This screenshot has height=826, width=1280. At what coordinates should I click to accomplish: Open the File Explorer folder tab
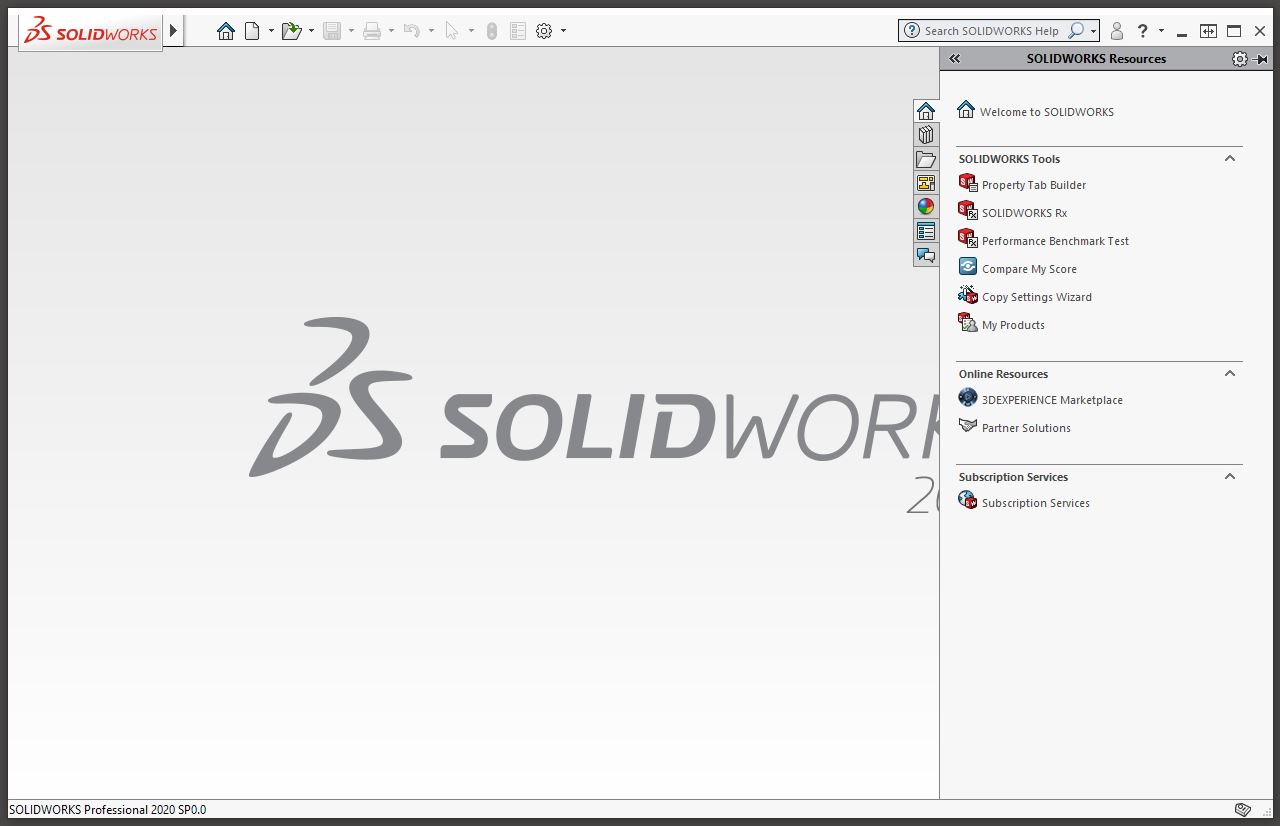[926, 159]
